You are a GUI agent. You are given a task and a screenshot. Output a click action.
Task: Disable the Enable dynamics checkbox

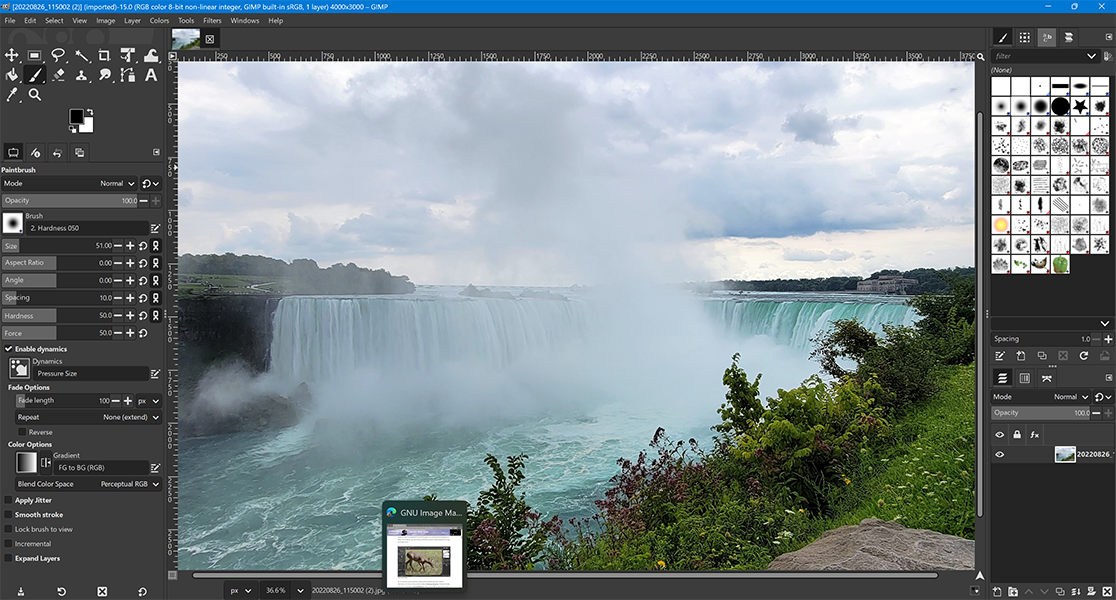pos(9,349)
